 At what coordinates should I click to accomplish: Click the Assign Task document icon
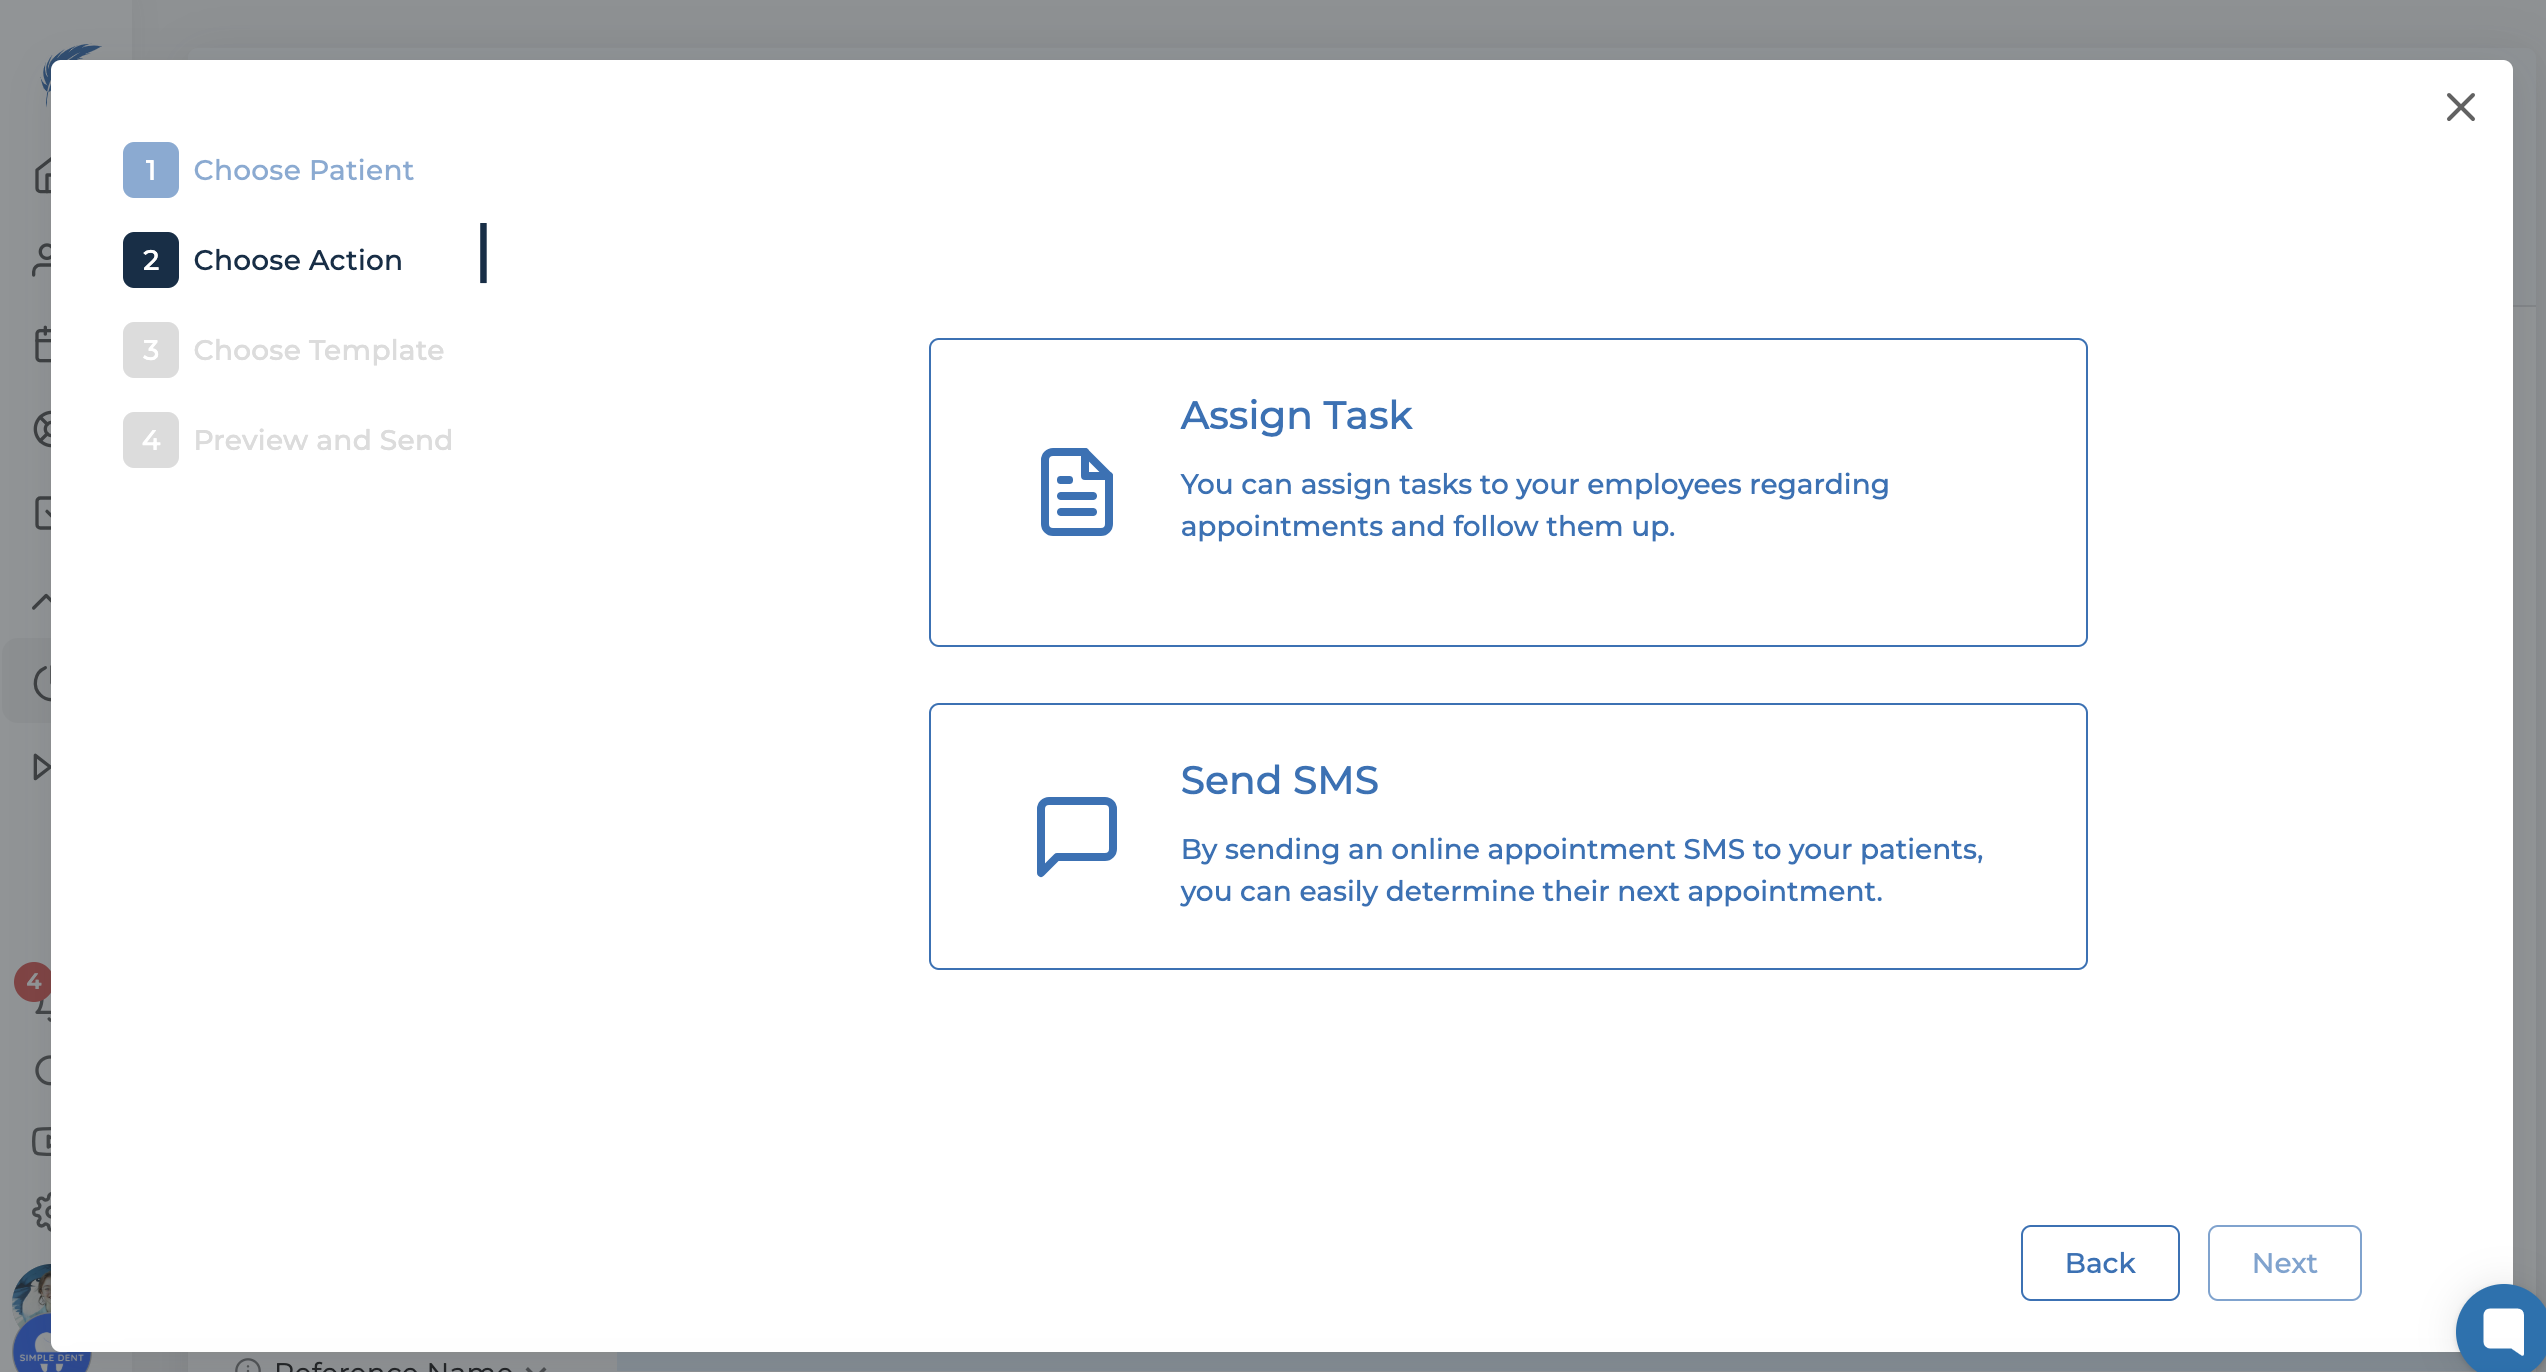coord(1076,492)
